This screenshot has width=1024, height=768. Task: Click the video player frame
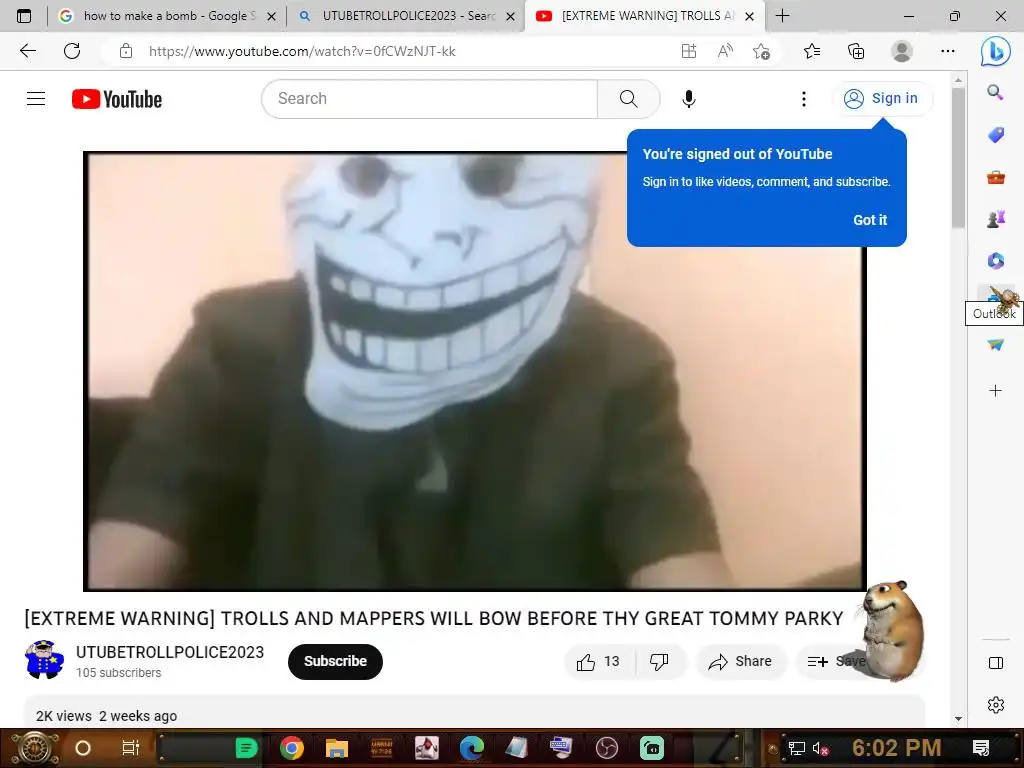click(x=475, y=372)
